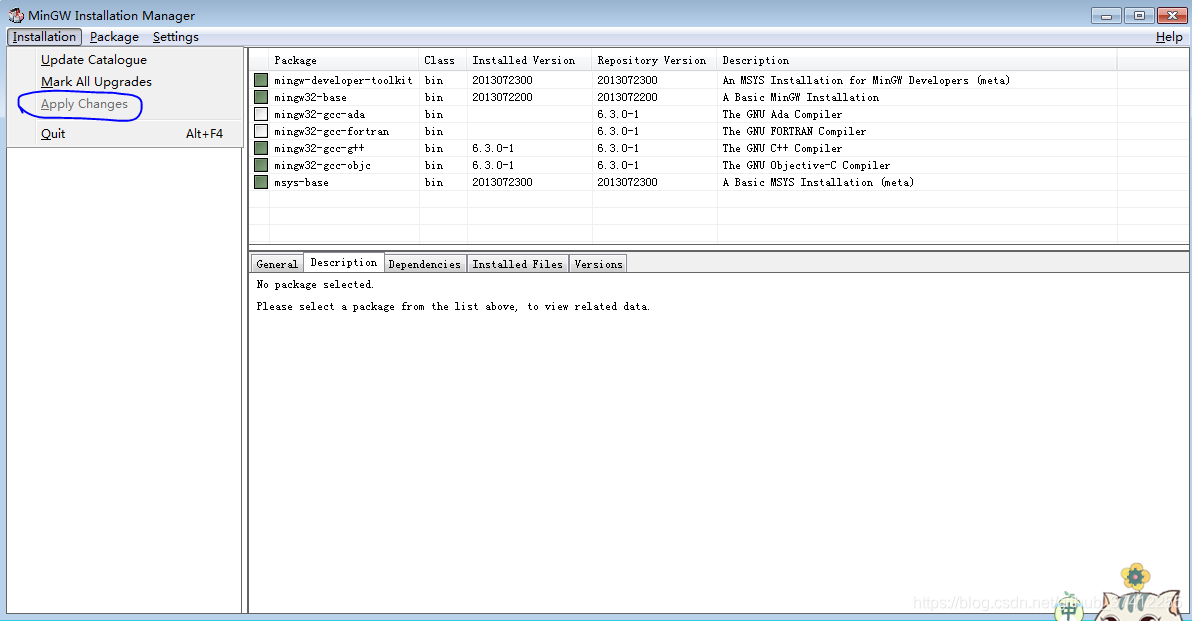Switch to the Versions tab

coord(598,264)
